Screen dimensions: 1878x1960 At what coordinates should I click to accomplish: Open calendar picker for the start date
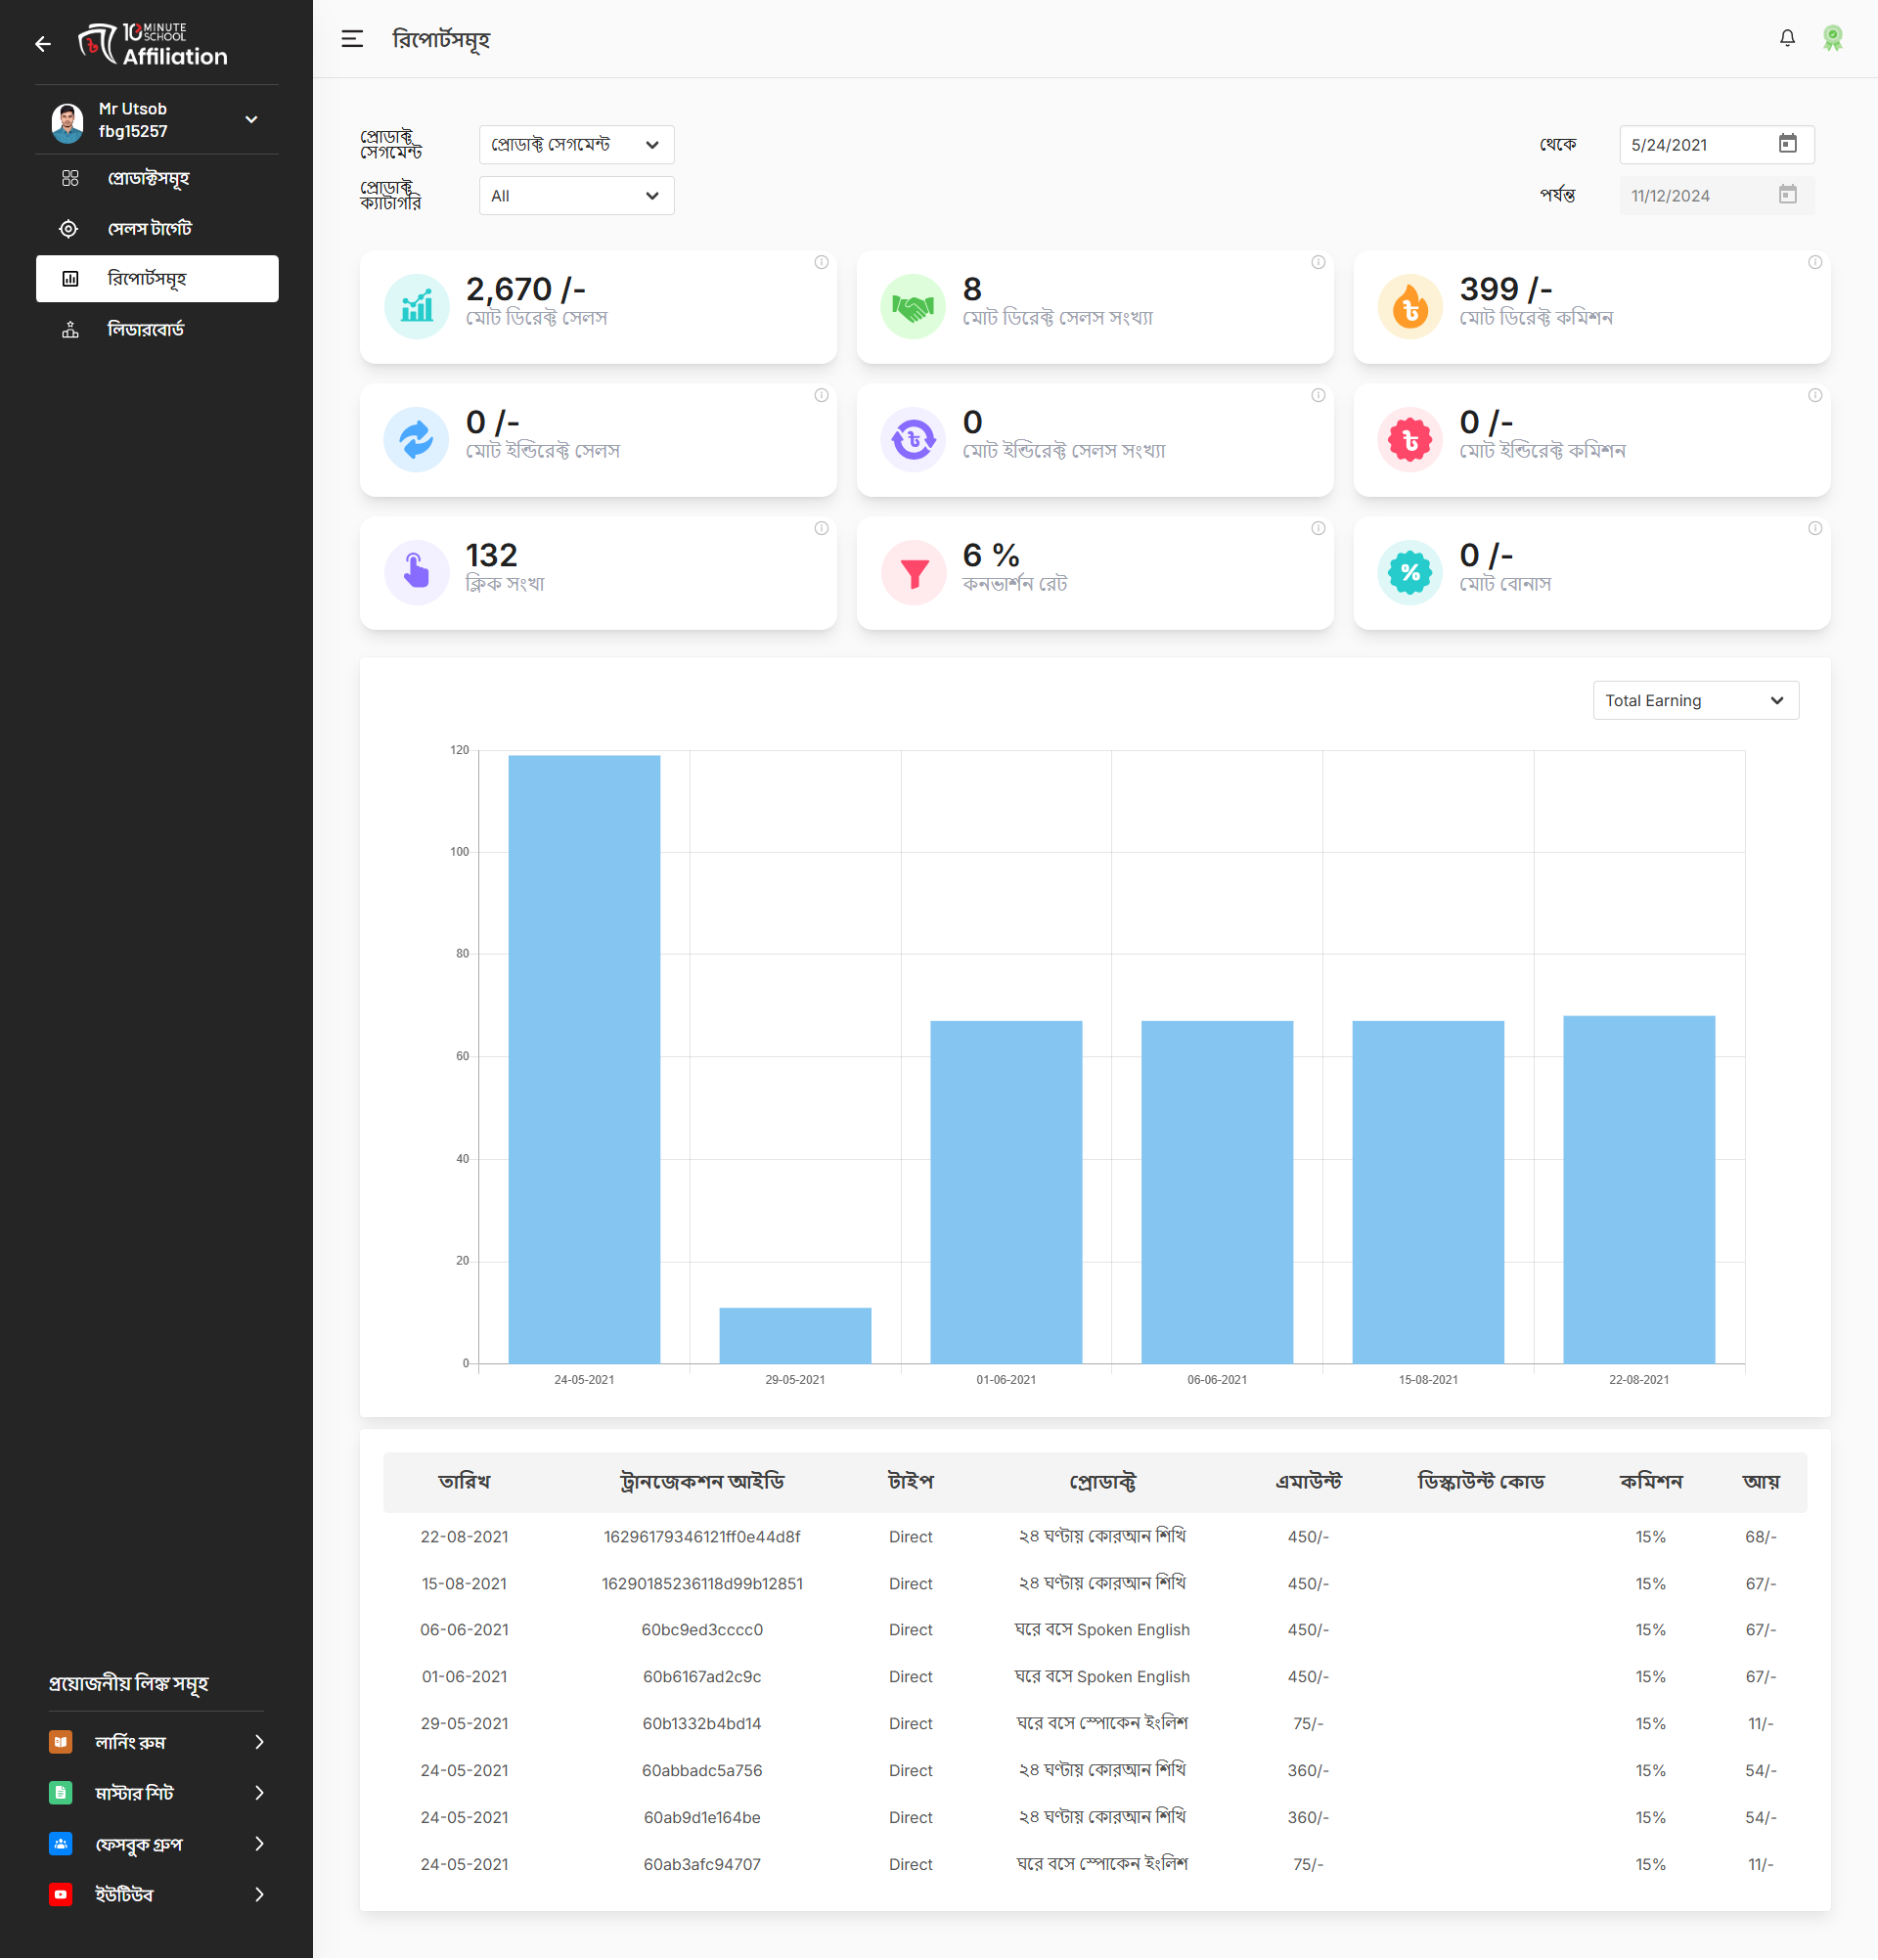tap(1787, 144)
